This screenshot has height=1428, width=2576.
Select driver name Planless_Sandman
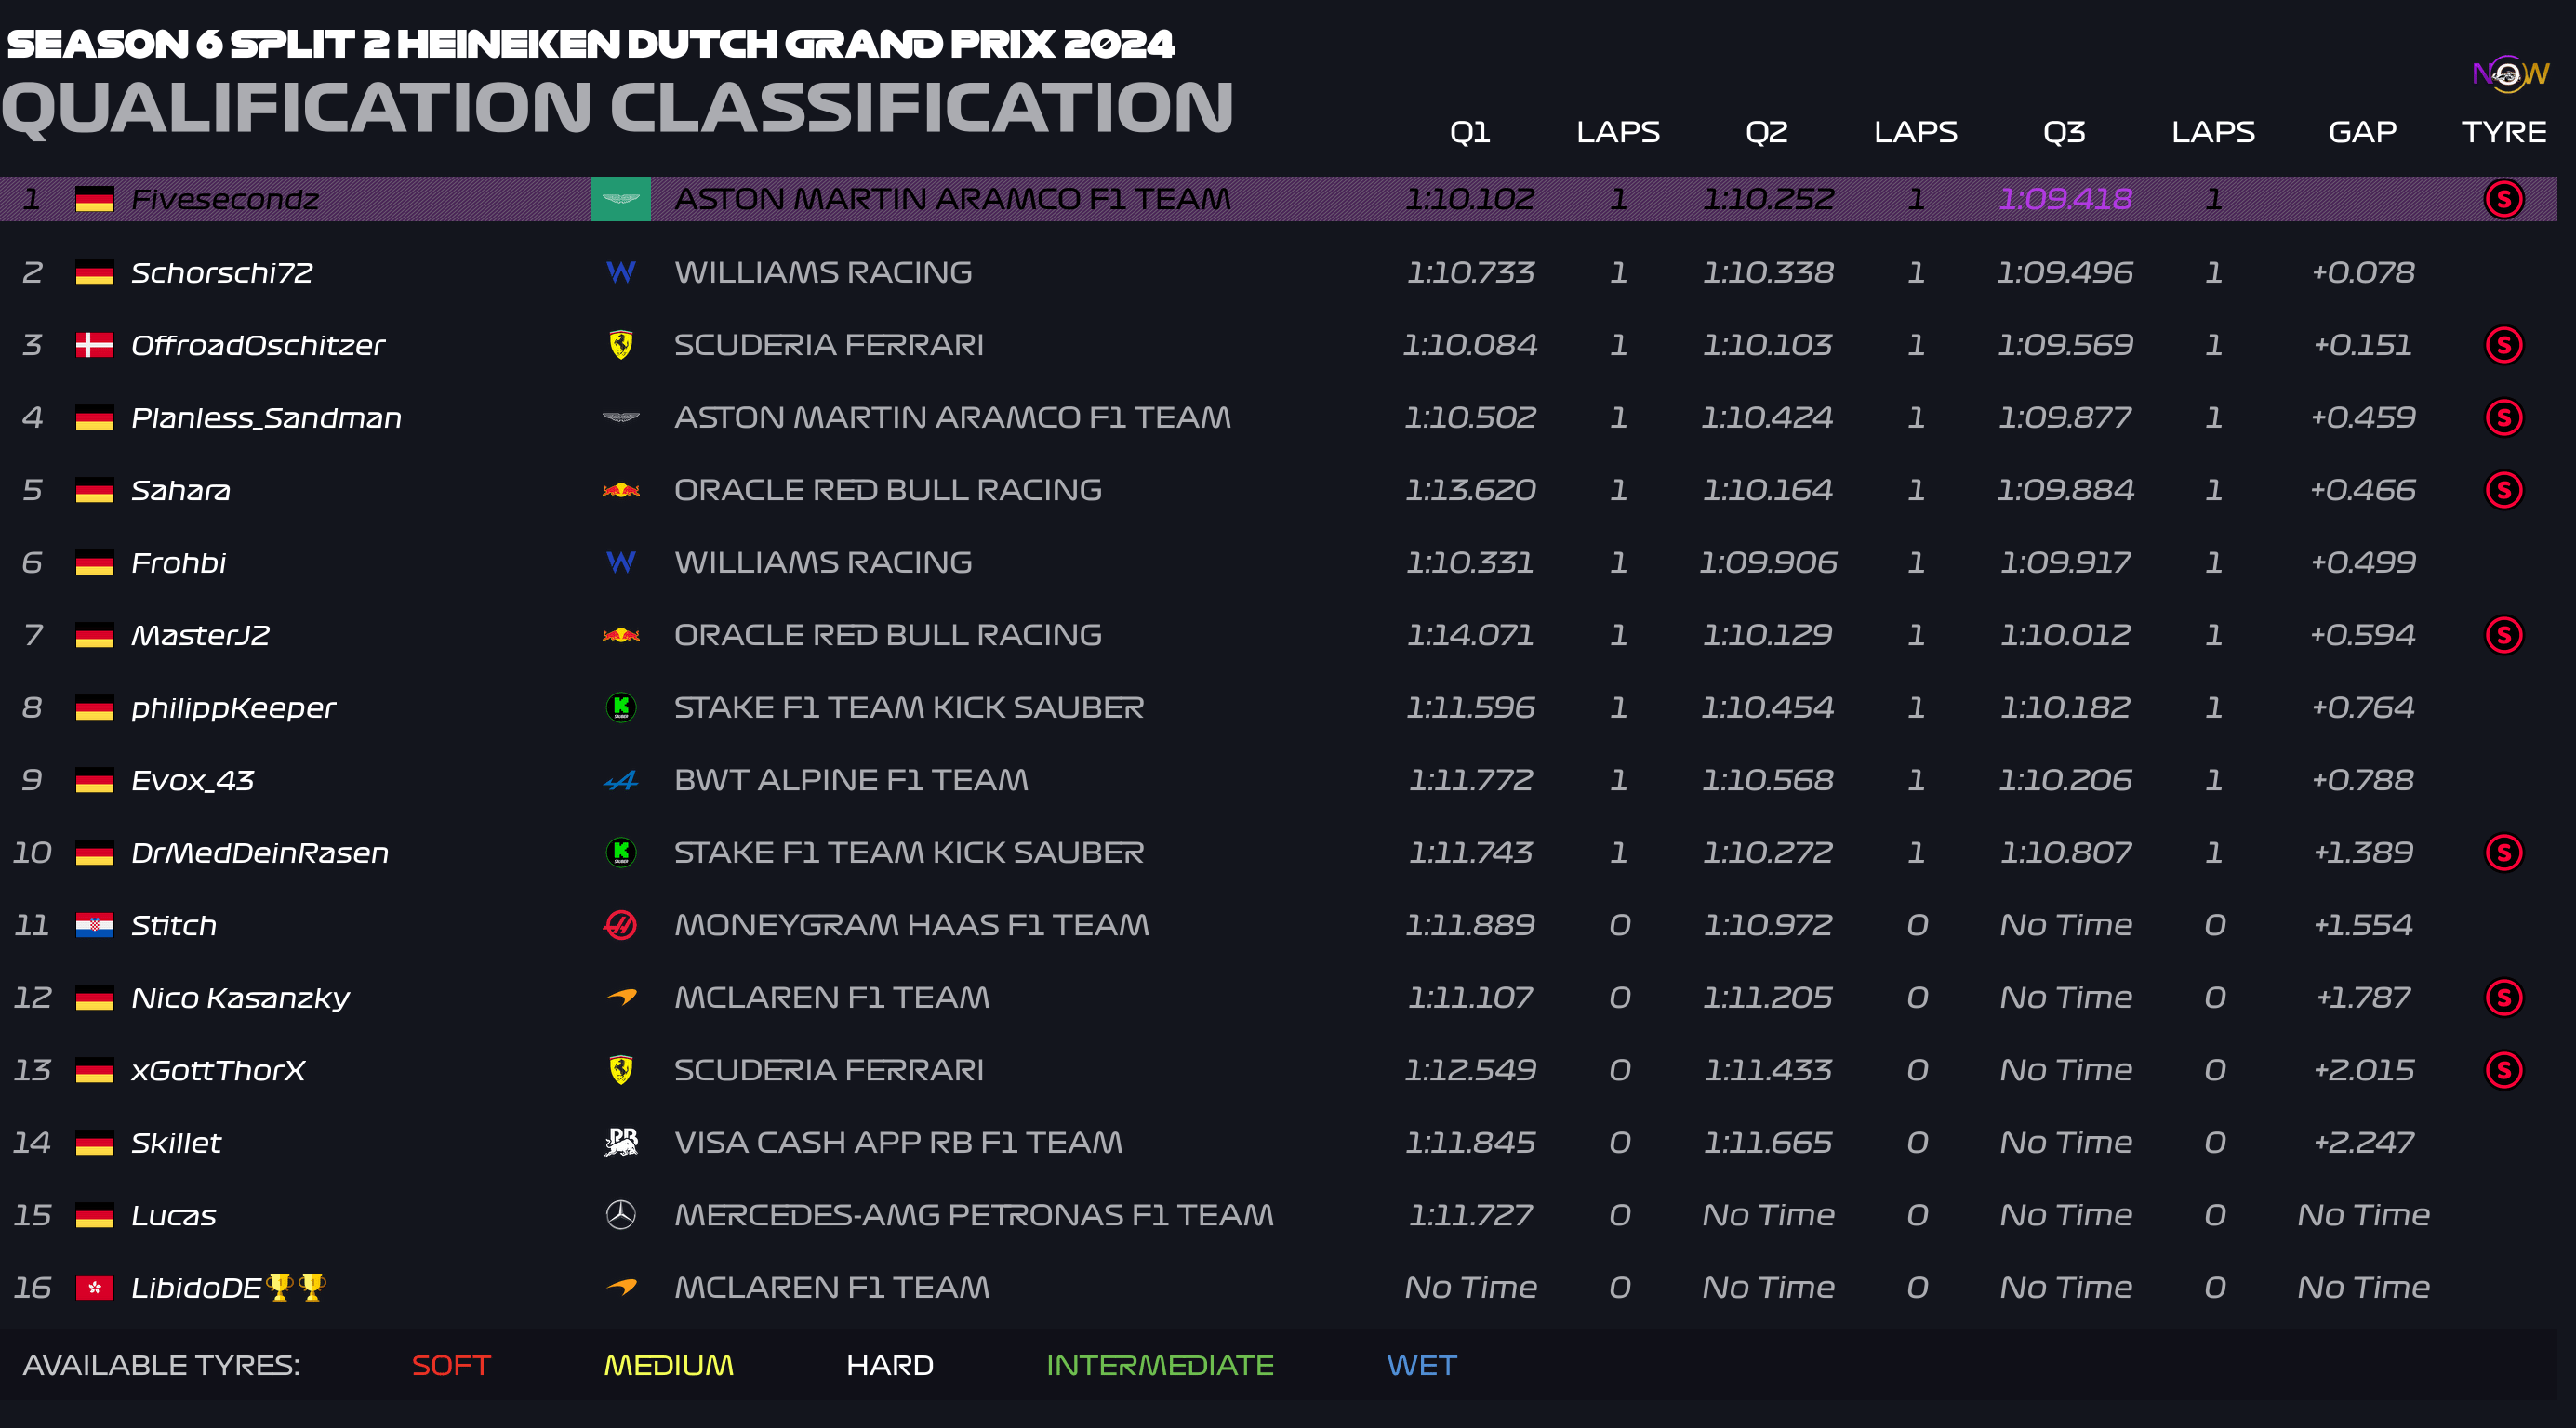click(266, 418)
